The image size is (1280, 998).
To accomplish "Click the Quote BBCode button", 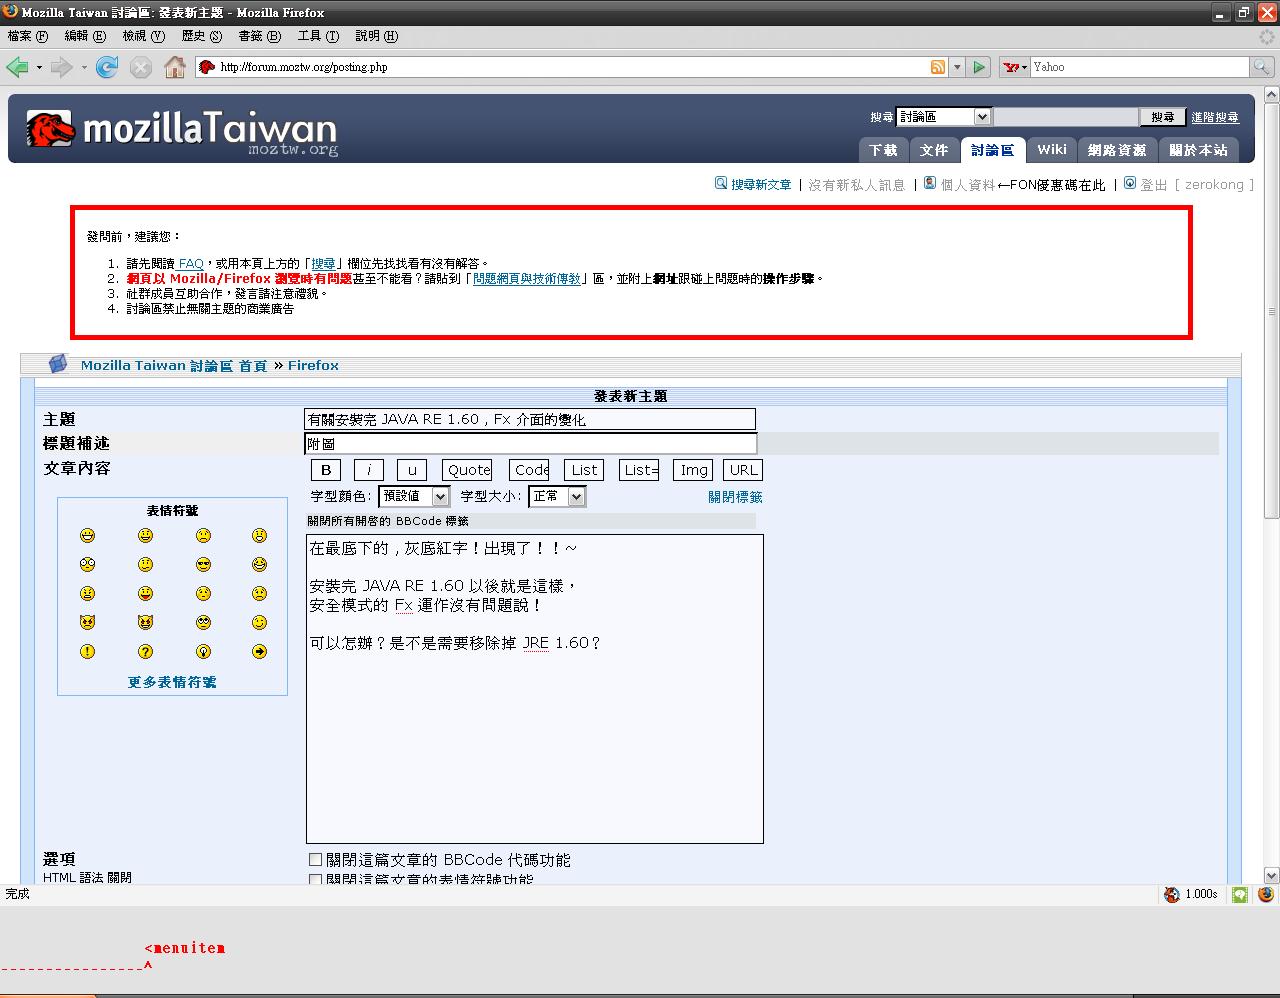I will (x=468, y=470).
